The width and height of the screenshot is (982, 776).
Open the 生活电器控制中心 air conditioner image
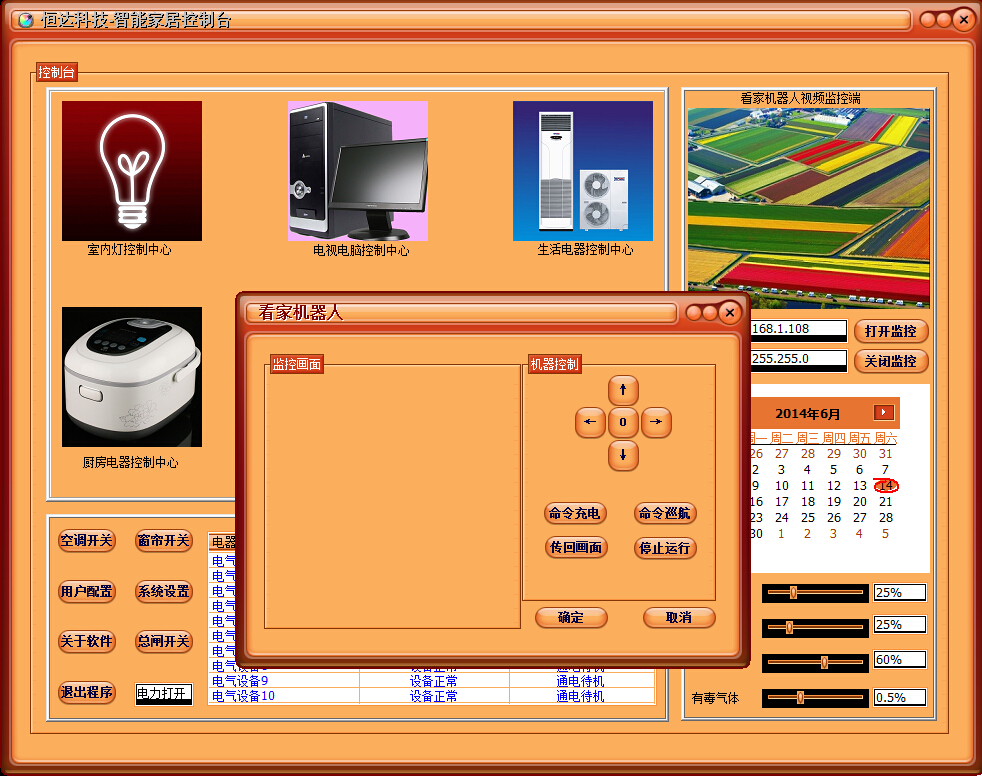pos(582,171)
